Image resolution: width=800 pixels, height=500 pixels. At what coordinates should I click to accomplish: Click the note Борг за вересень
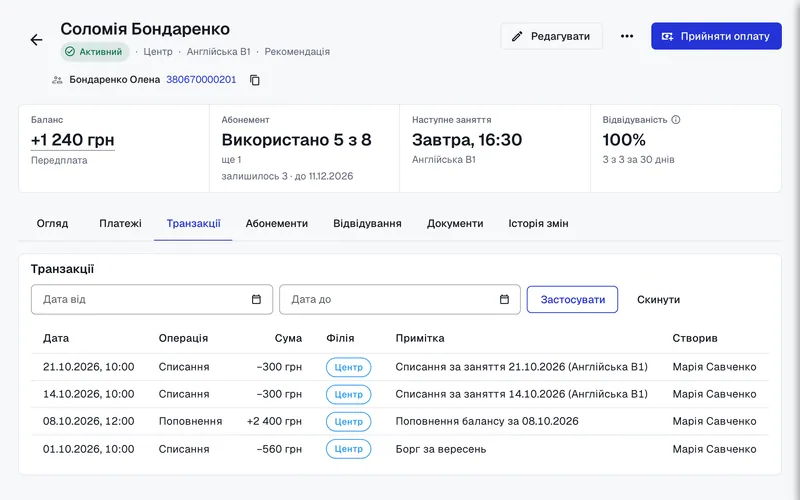click(441, 449)
